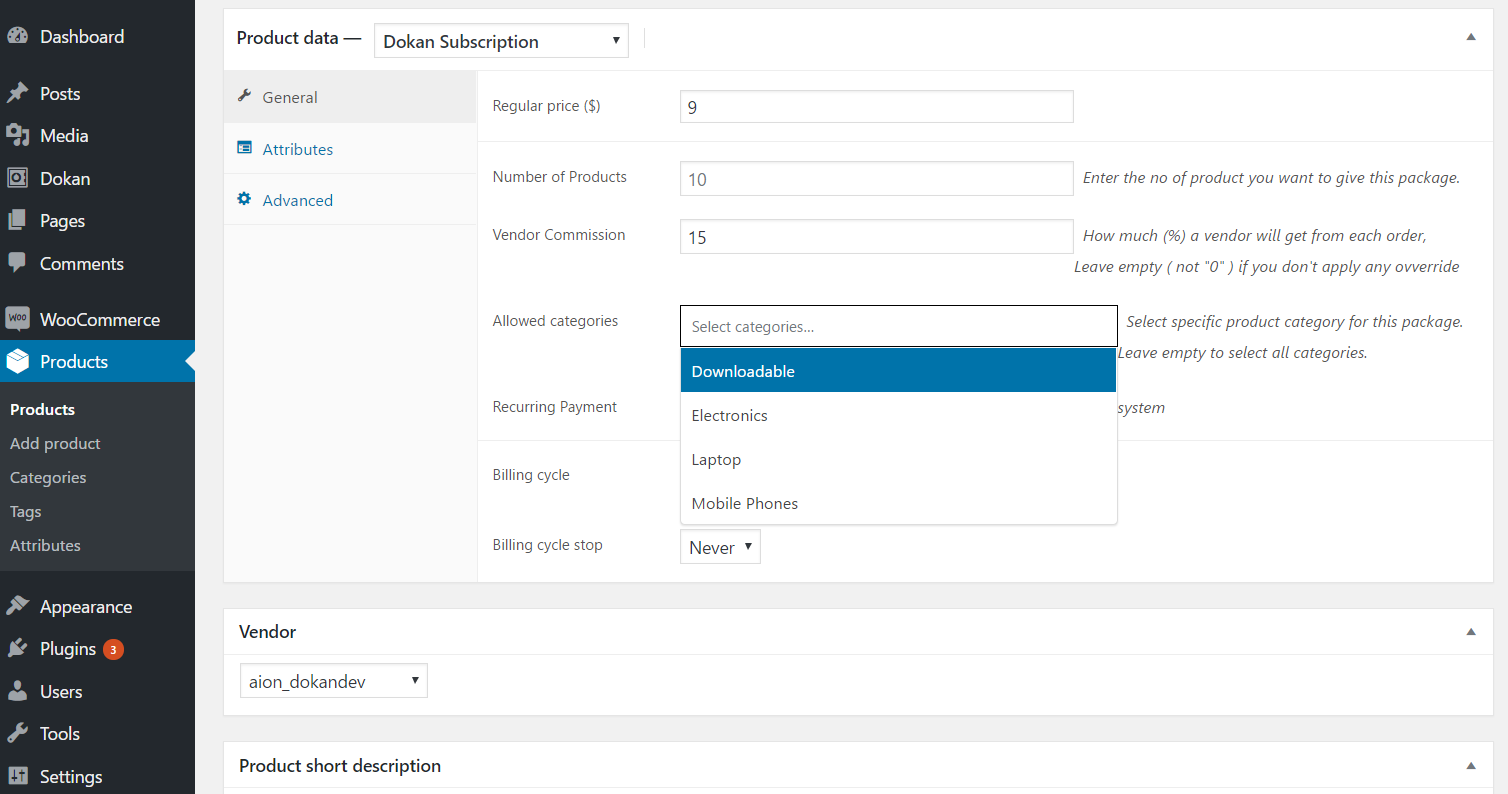Open the Dashboard menu
1508x794 pixels.
(97, 36)
